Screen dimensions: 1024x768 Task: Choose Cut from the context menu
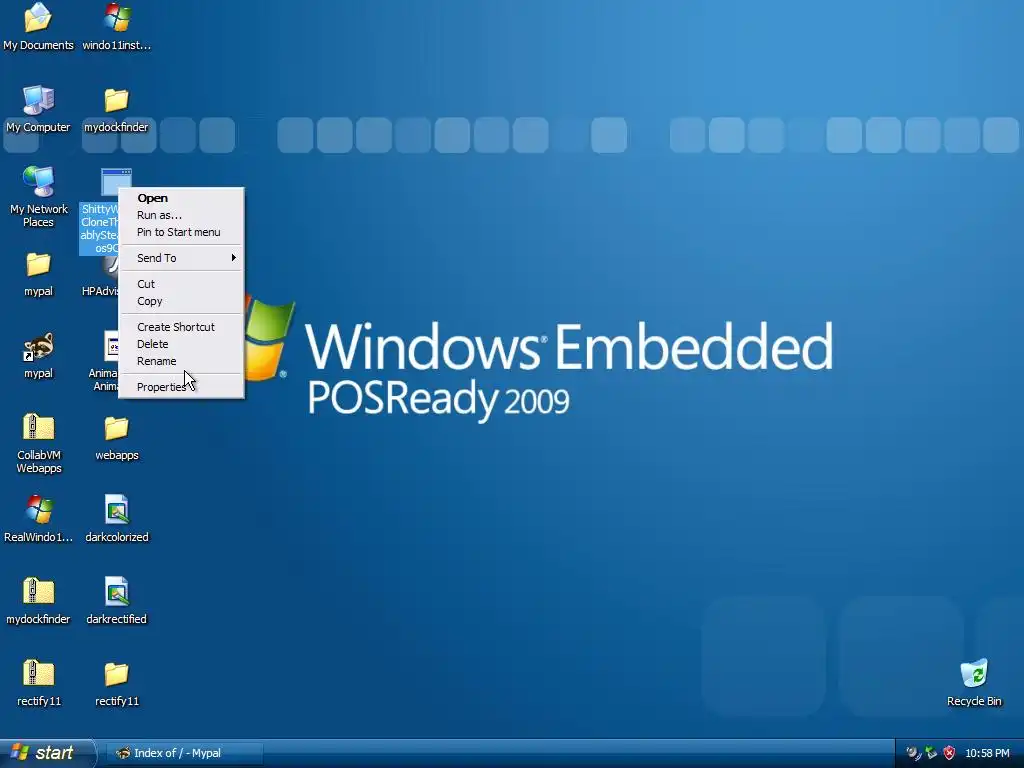(x=181, y=284)
